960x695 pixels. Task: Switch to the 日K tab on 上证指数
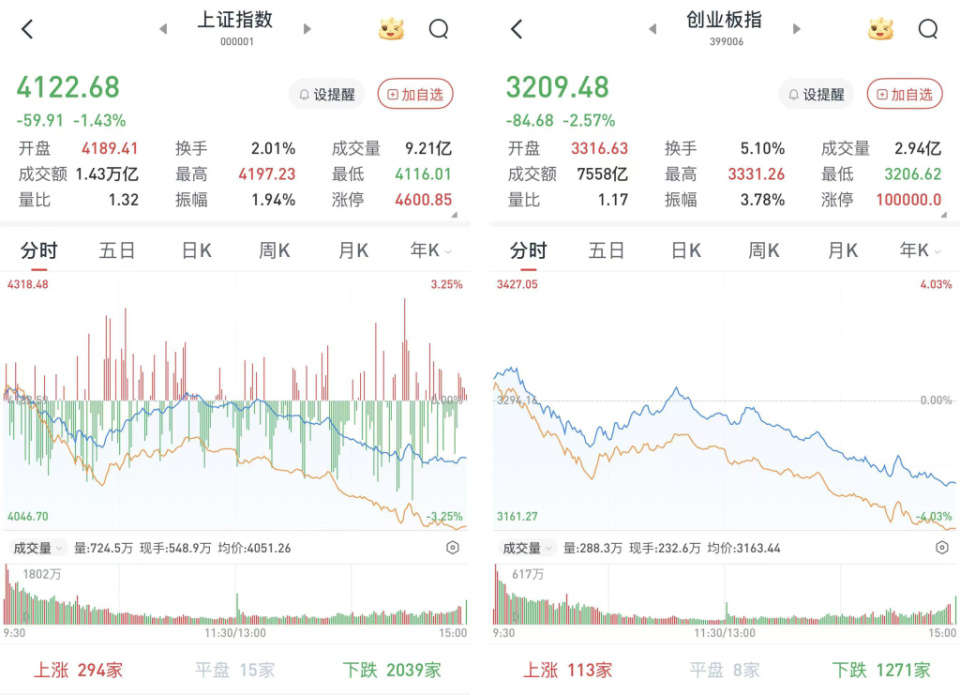click(x=195, y=250)
